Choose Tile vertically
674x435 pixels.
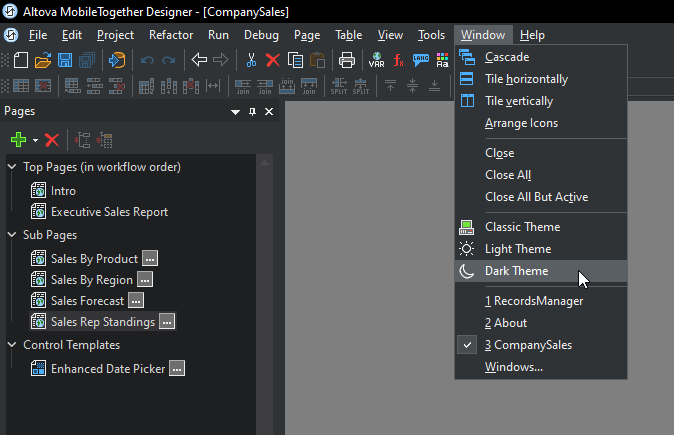541,101
